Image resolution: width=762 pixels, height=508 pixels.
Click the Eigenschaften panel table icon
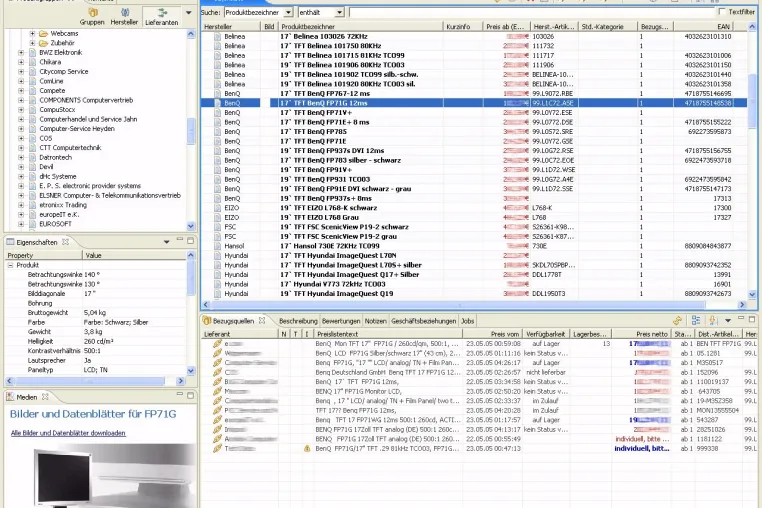tap(10, 242)
